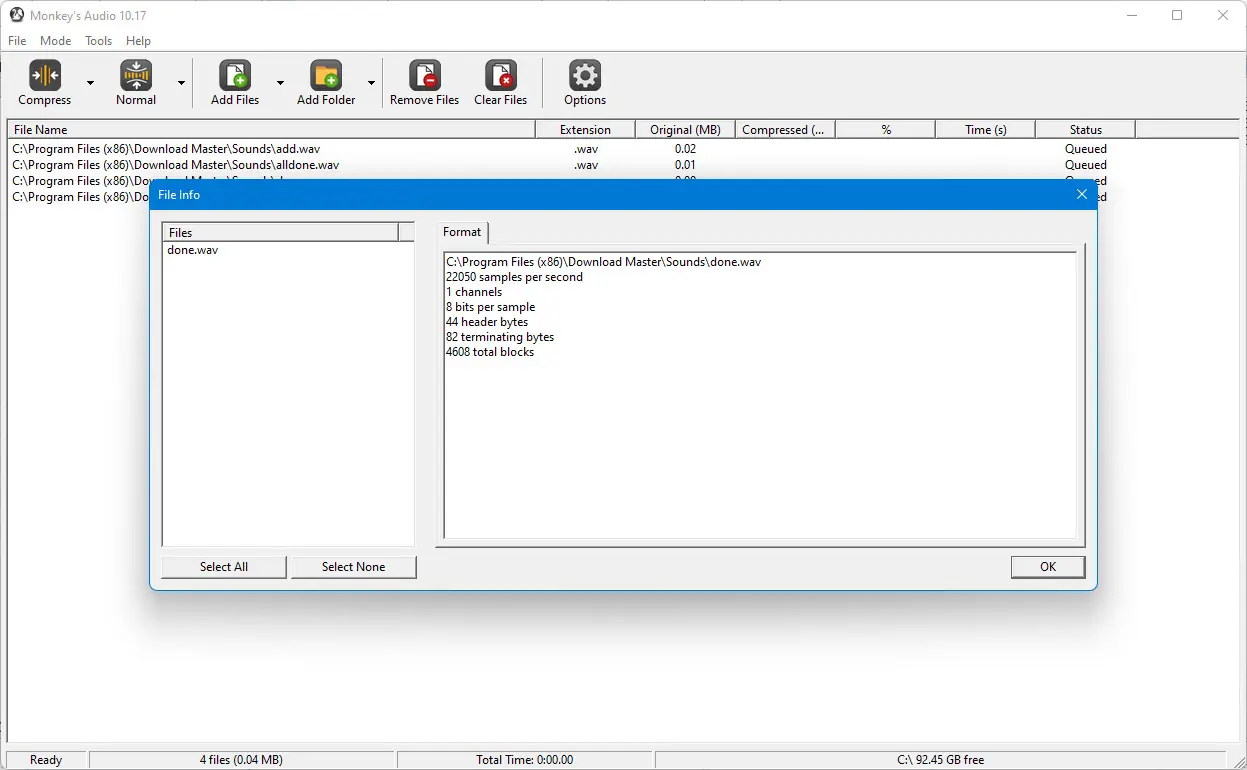Click 'C:\ 92.45 GB free' status entry
The image size is (1247, 770).
point(941,760)
